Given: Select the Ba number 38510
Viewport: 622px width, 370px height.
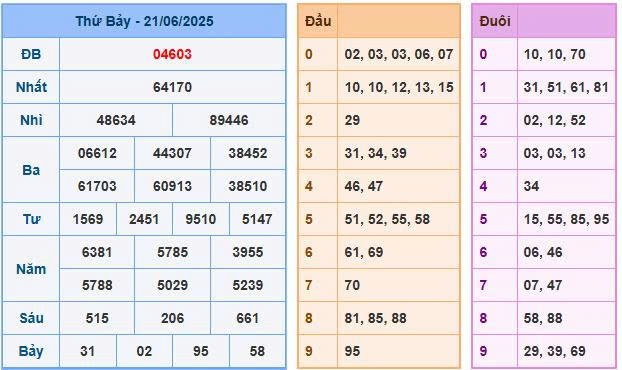Looking at the screenshot, I should 248,186.
